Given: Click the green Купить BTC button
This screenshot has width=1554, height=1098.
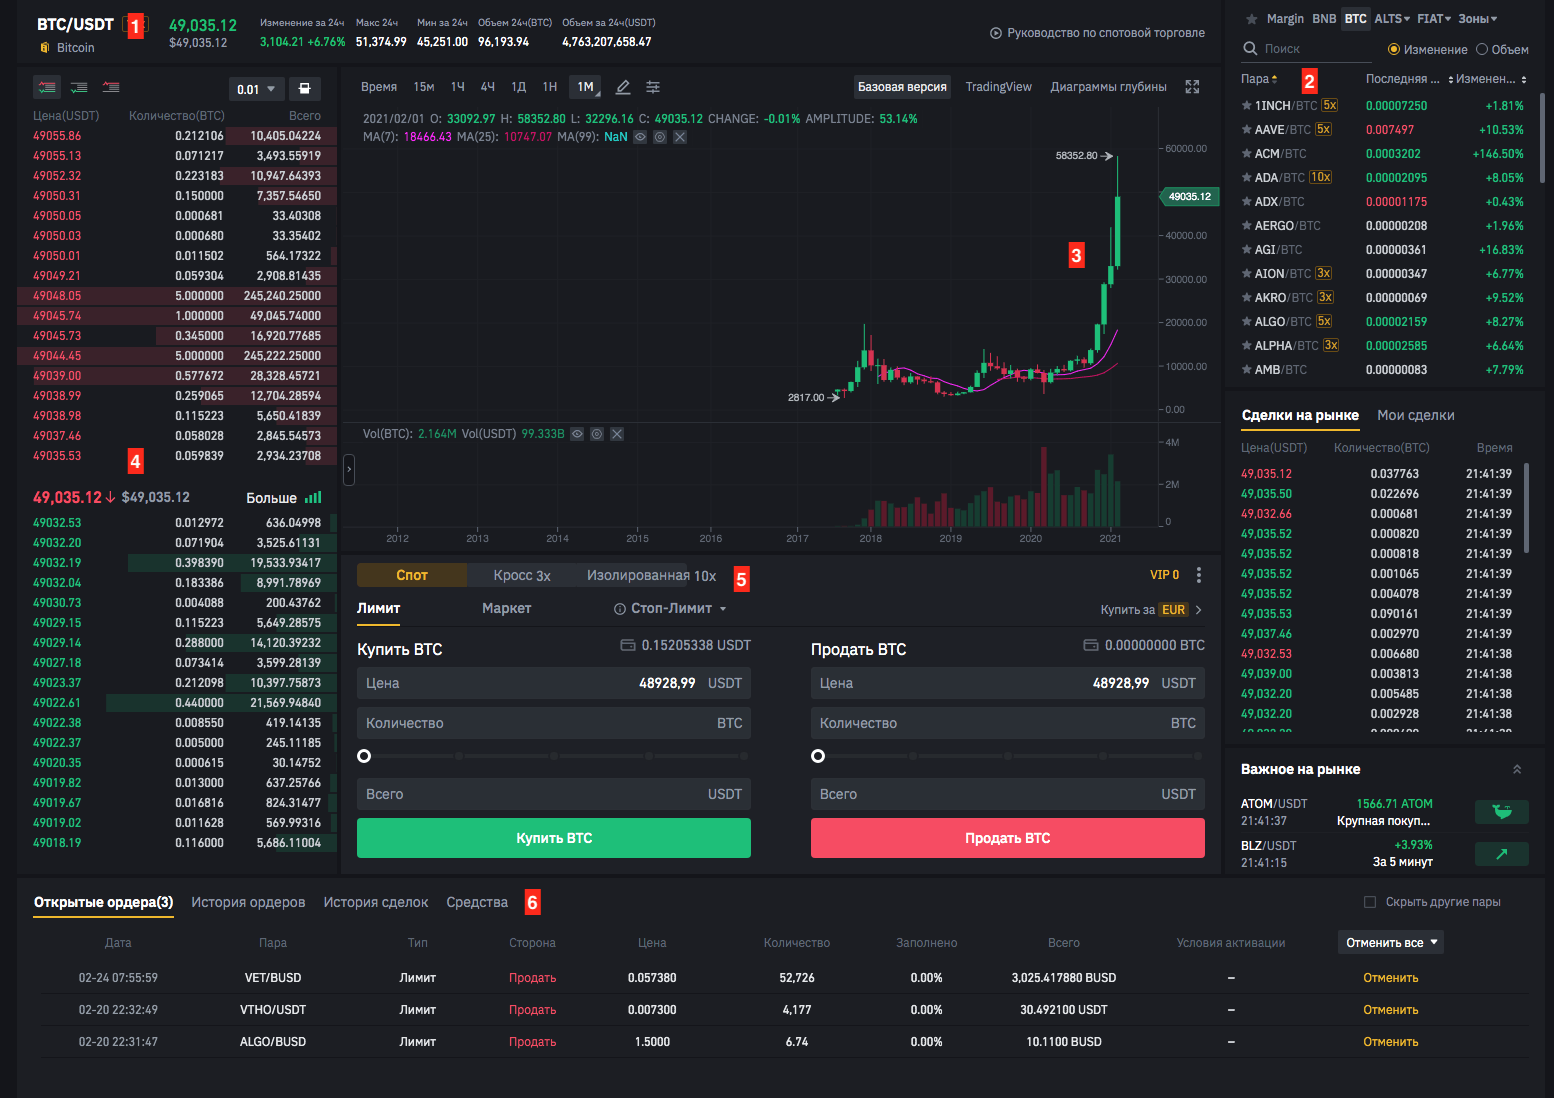Looking at the screenshot, I should (x=554, y=838).
